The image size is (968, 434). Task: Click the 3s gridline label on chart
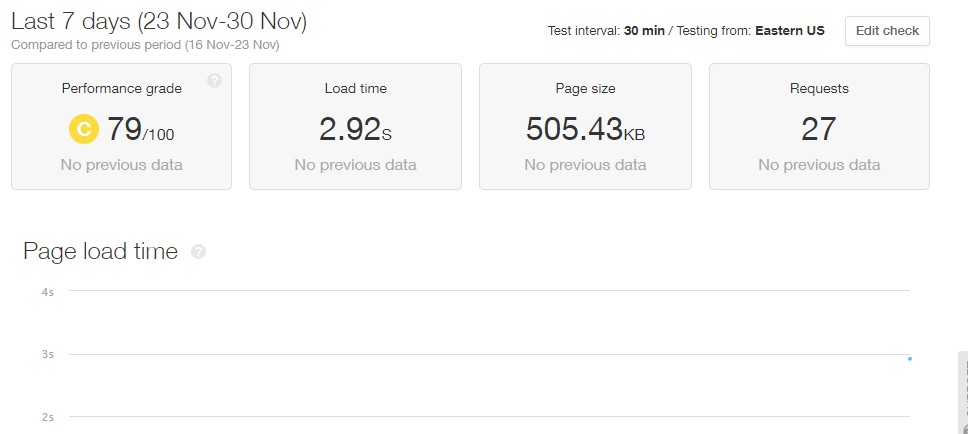pos(48,354)
